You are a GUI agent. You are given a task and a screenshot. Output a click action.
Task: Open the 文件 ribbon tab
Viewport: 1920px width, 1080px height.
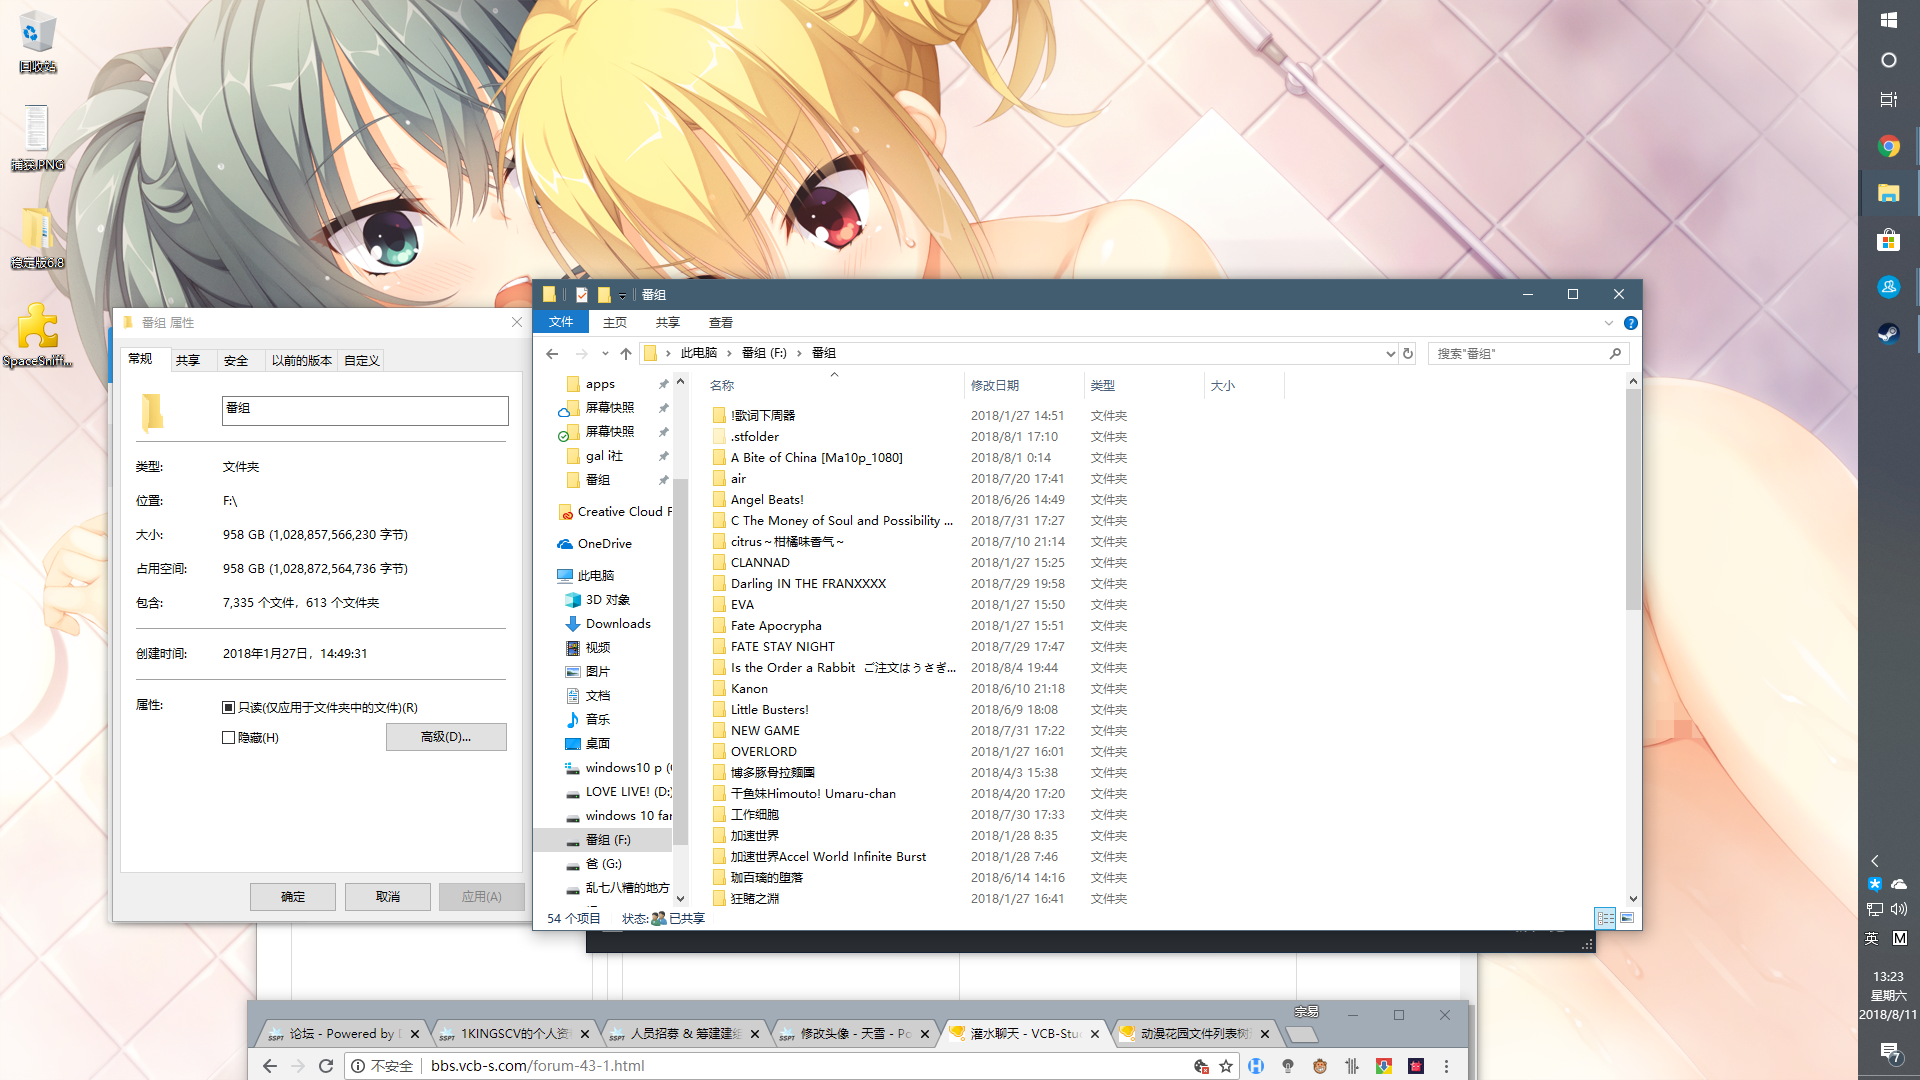point(561,322)
